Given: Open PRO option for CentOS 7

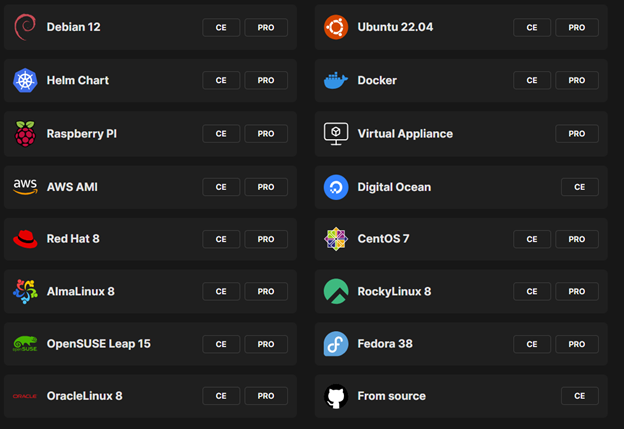Looking at the screenshot, I should click(x=577, y=239).
